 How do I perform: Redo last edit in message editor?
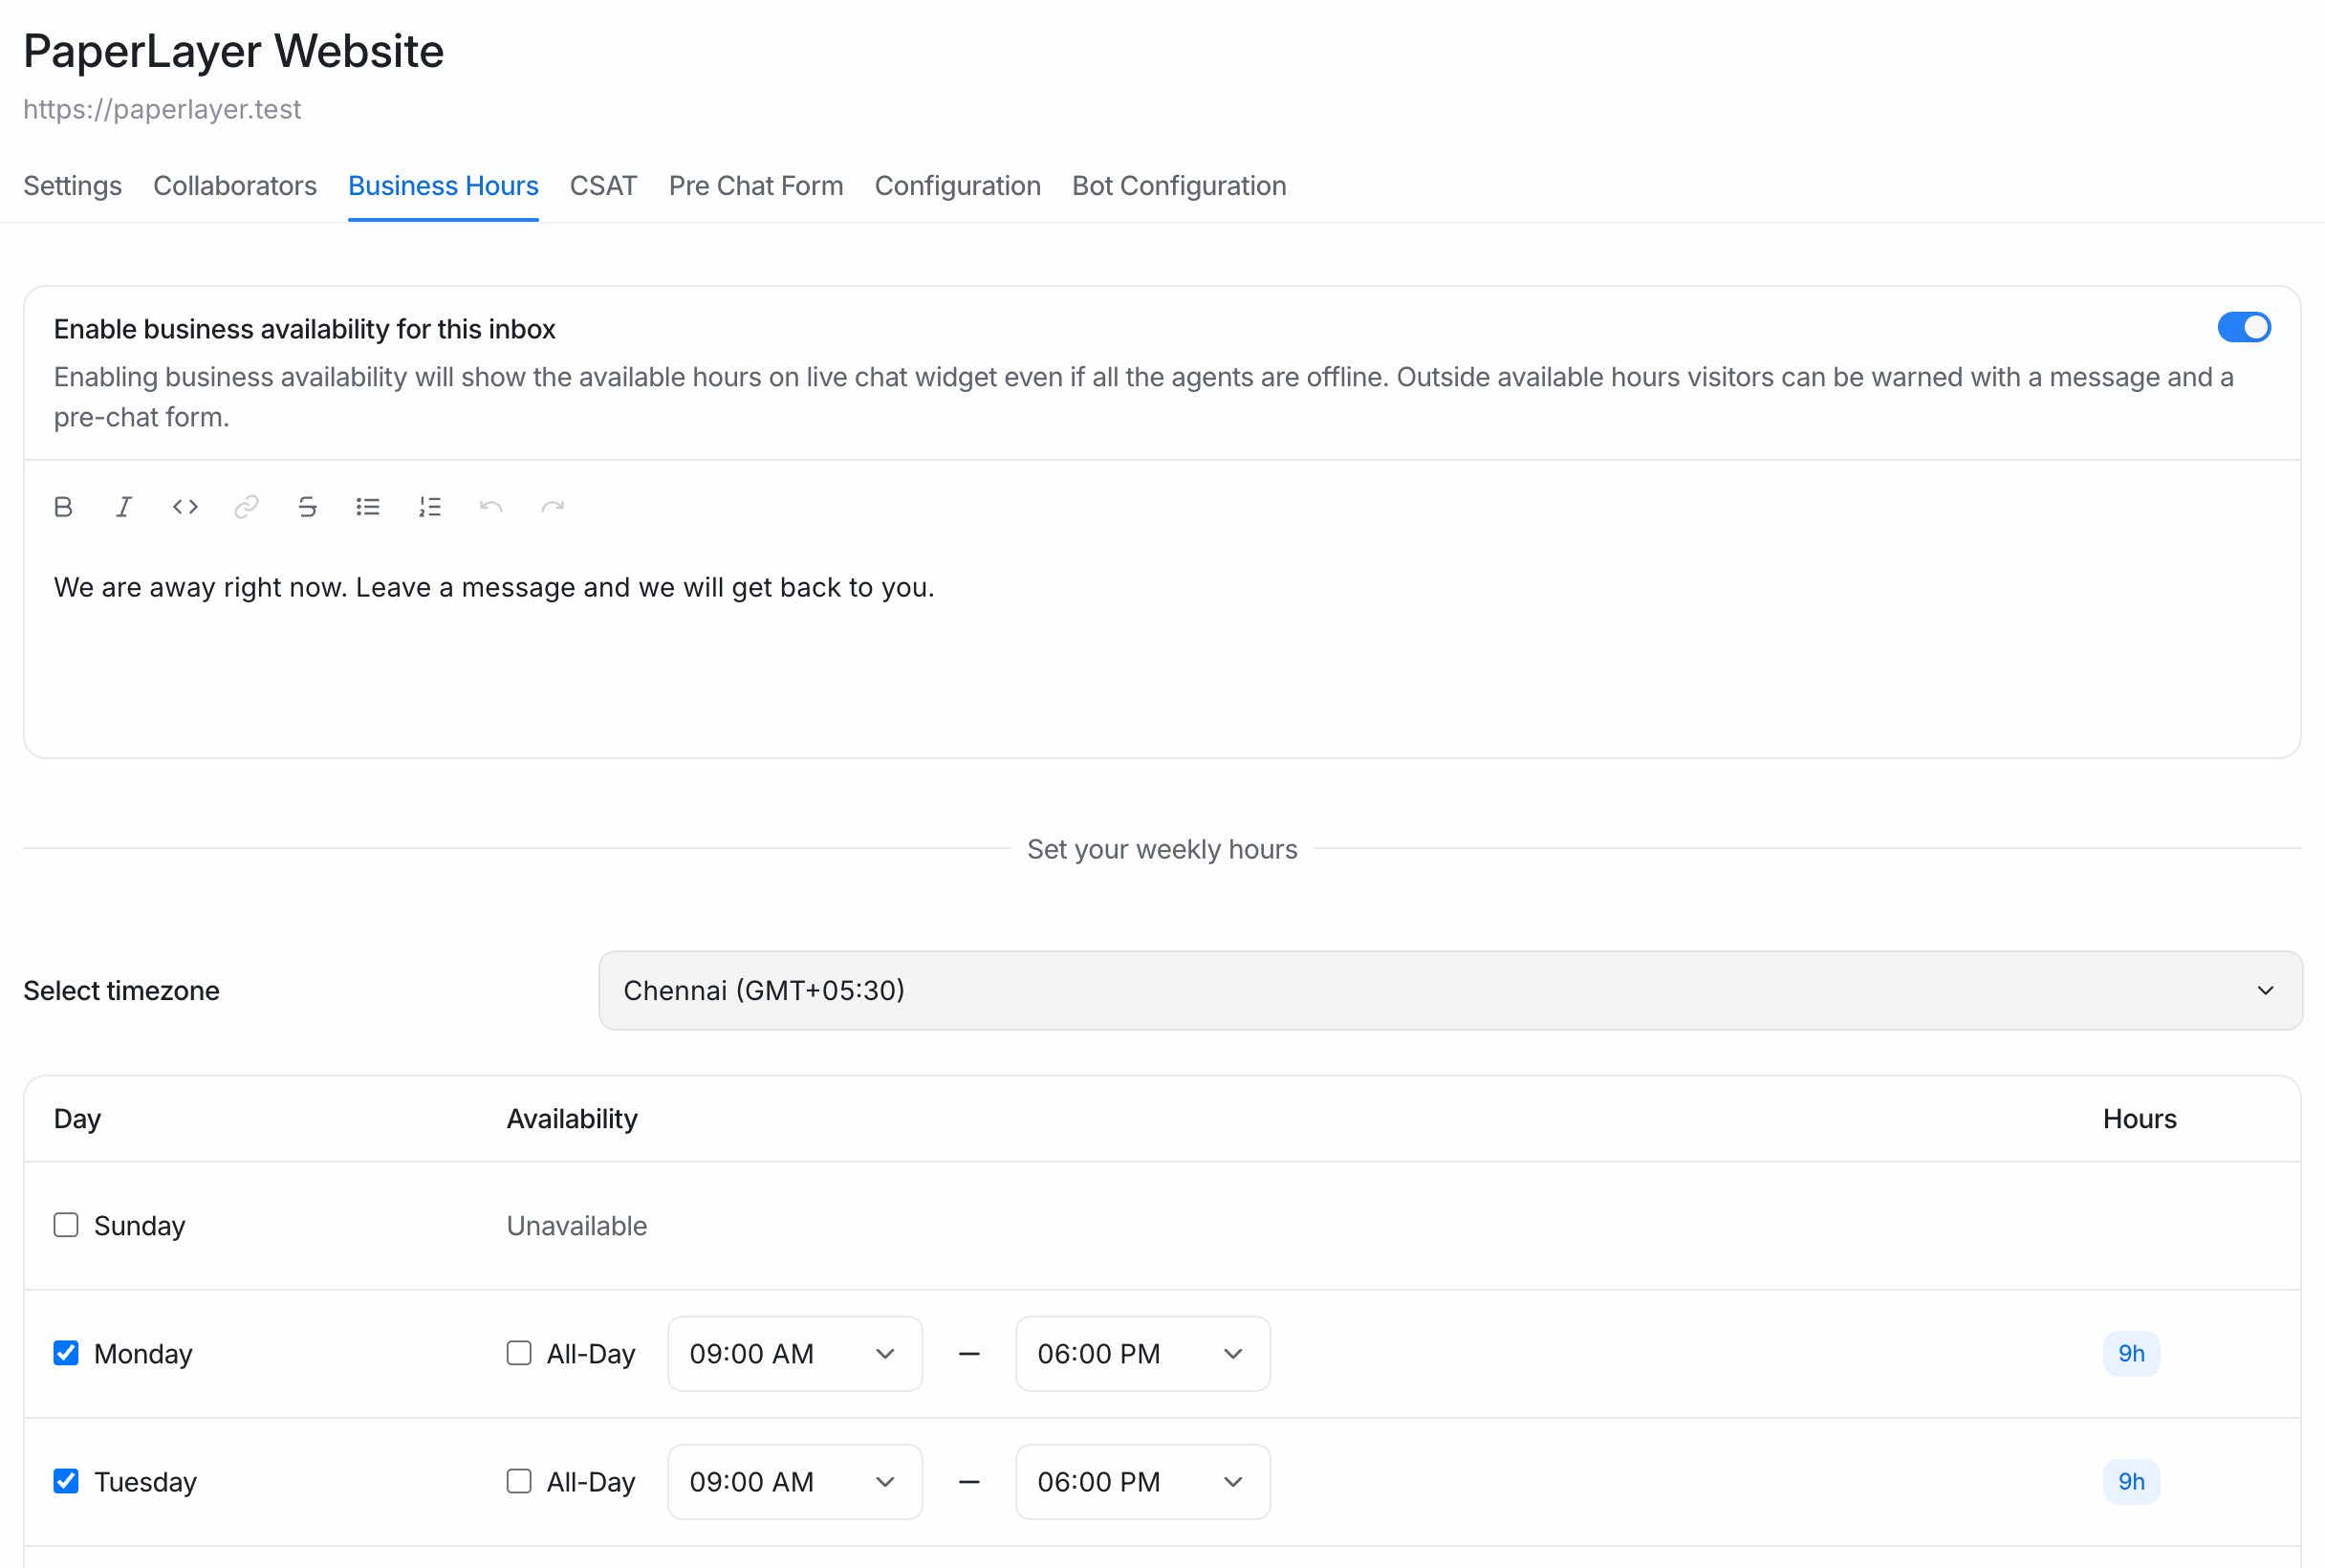552,507
